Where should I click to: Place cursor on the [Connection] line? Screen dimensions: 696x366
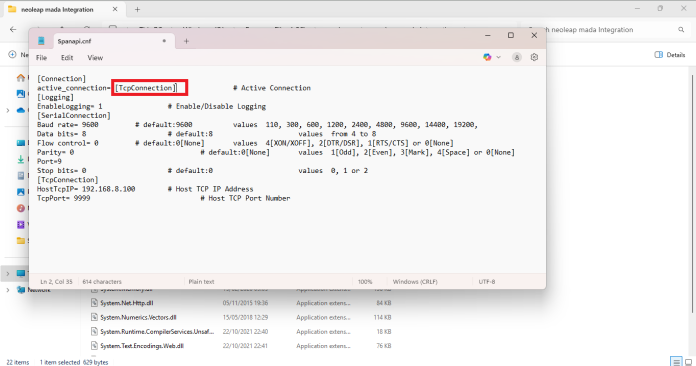[x=61, y=79]
